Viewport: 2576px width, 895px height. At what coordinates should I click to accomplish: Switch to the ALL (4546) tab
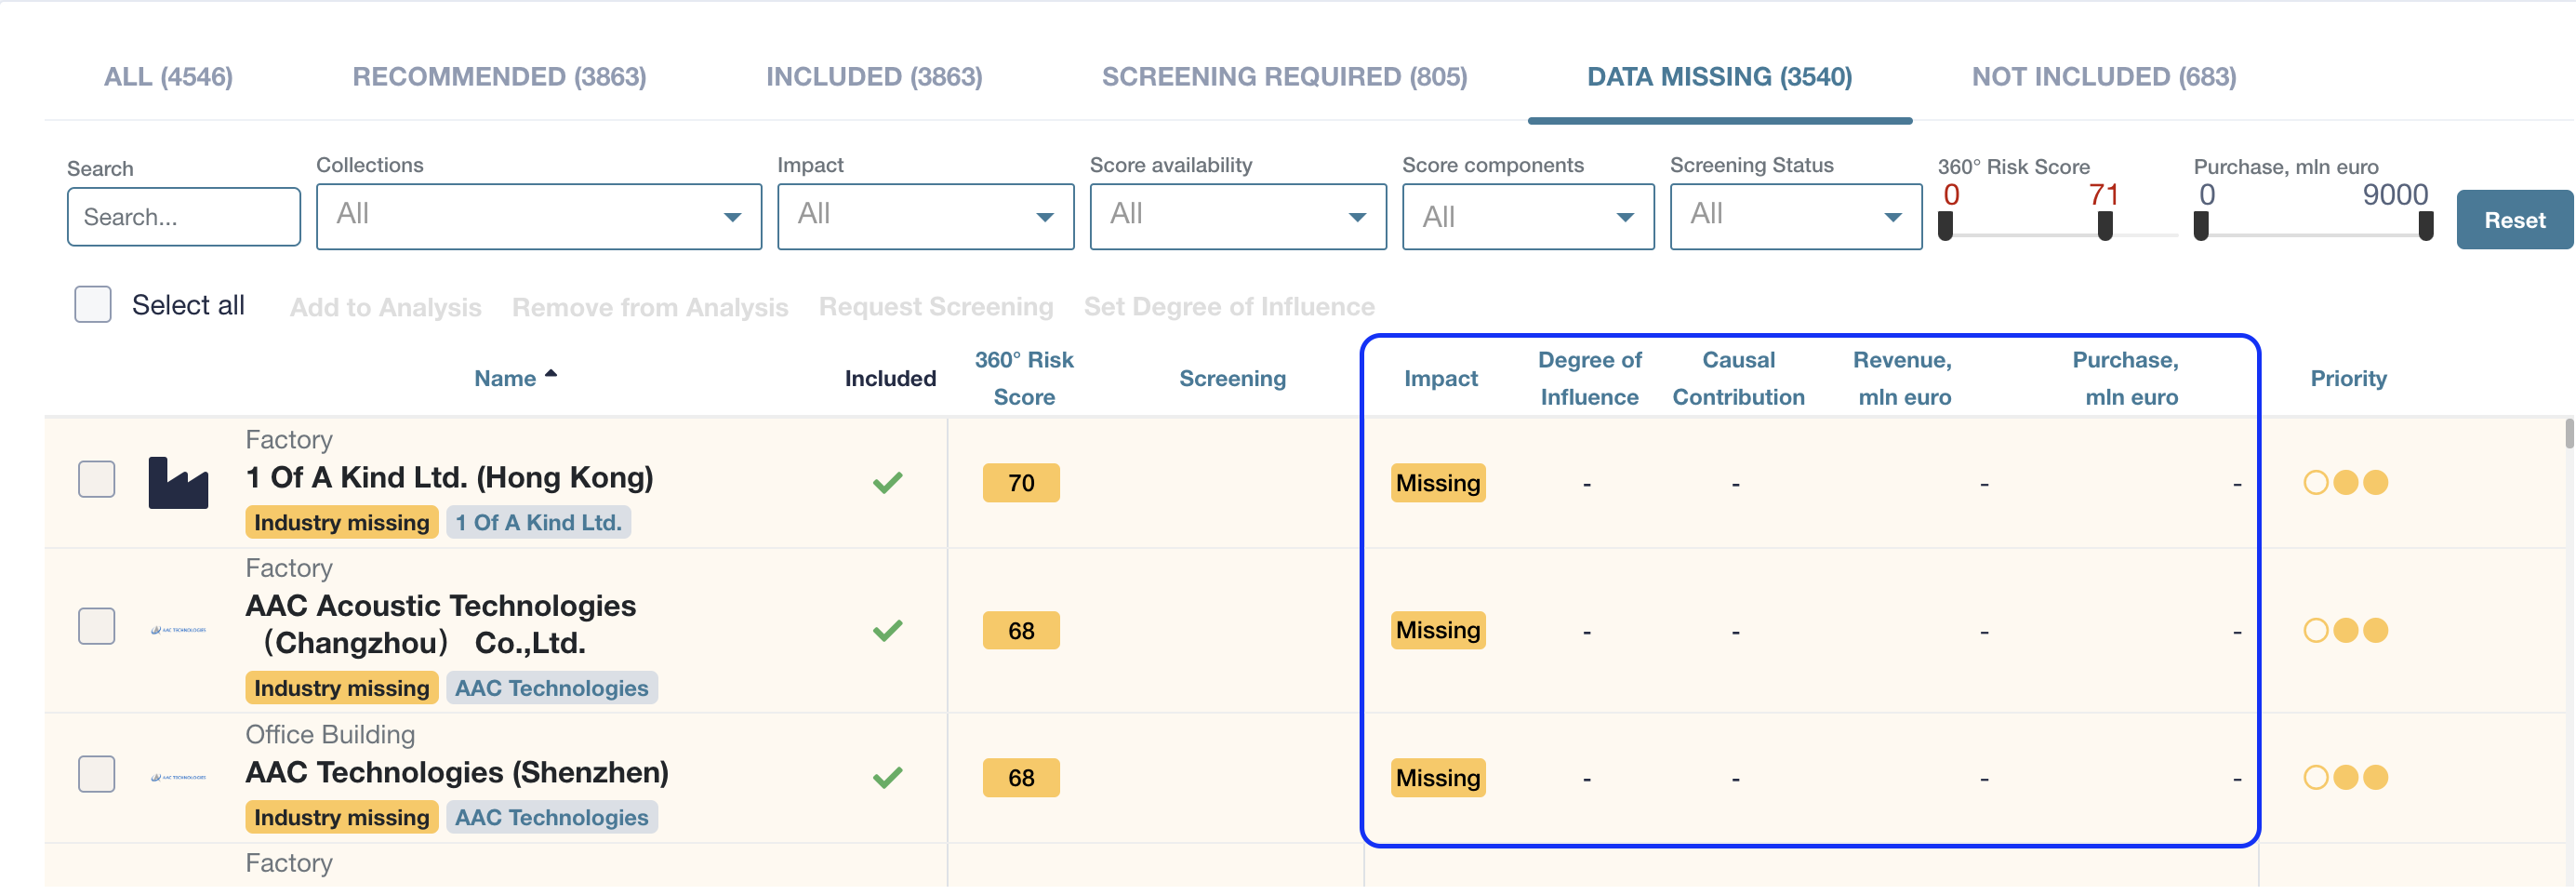(x=168, y=77)
